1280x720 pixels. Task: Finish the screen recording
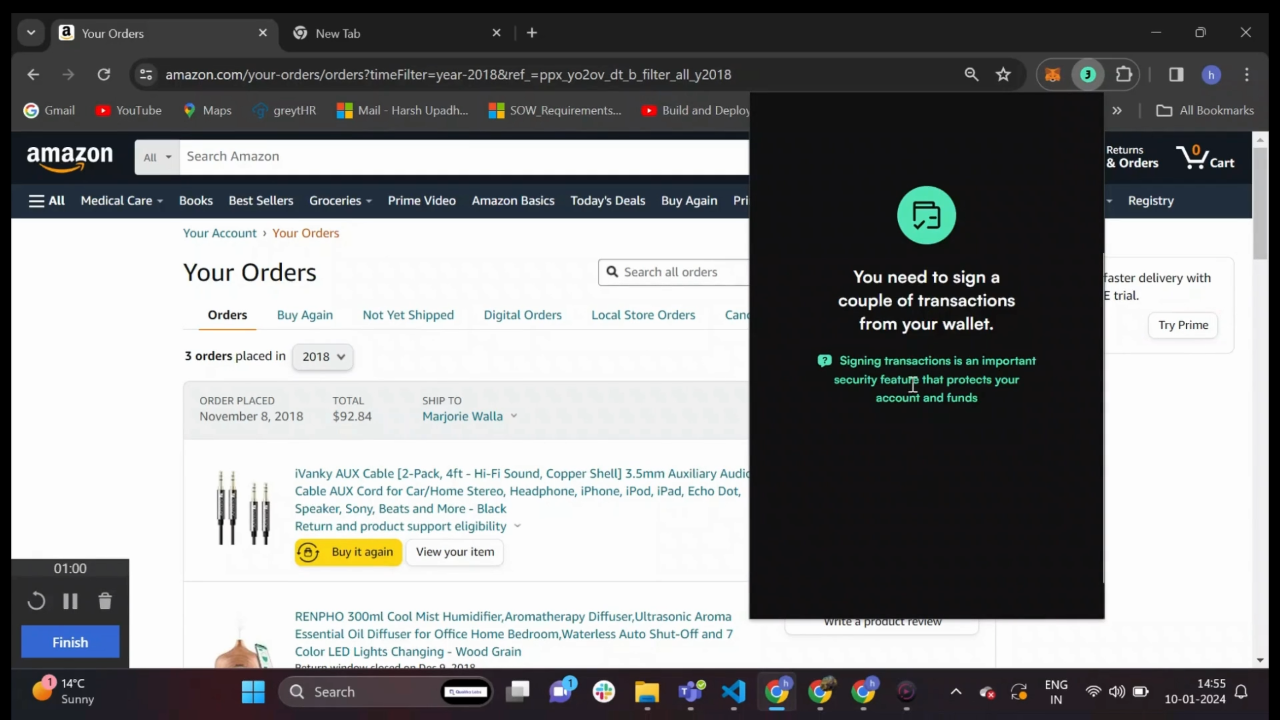point(70,642)
